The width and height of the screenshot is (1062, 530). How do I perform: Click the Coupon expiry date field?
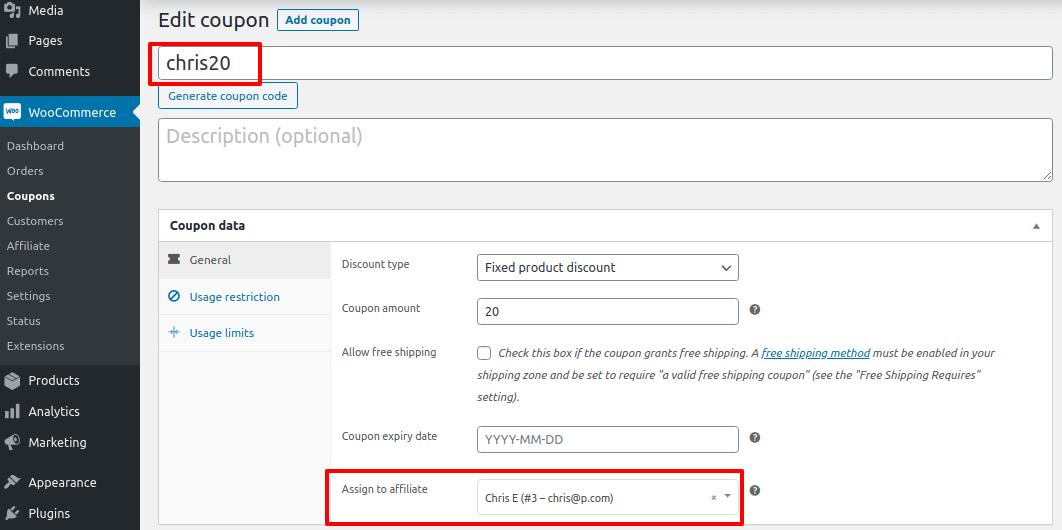(608, 439)
